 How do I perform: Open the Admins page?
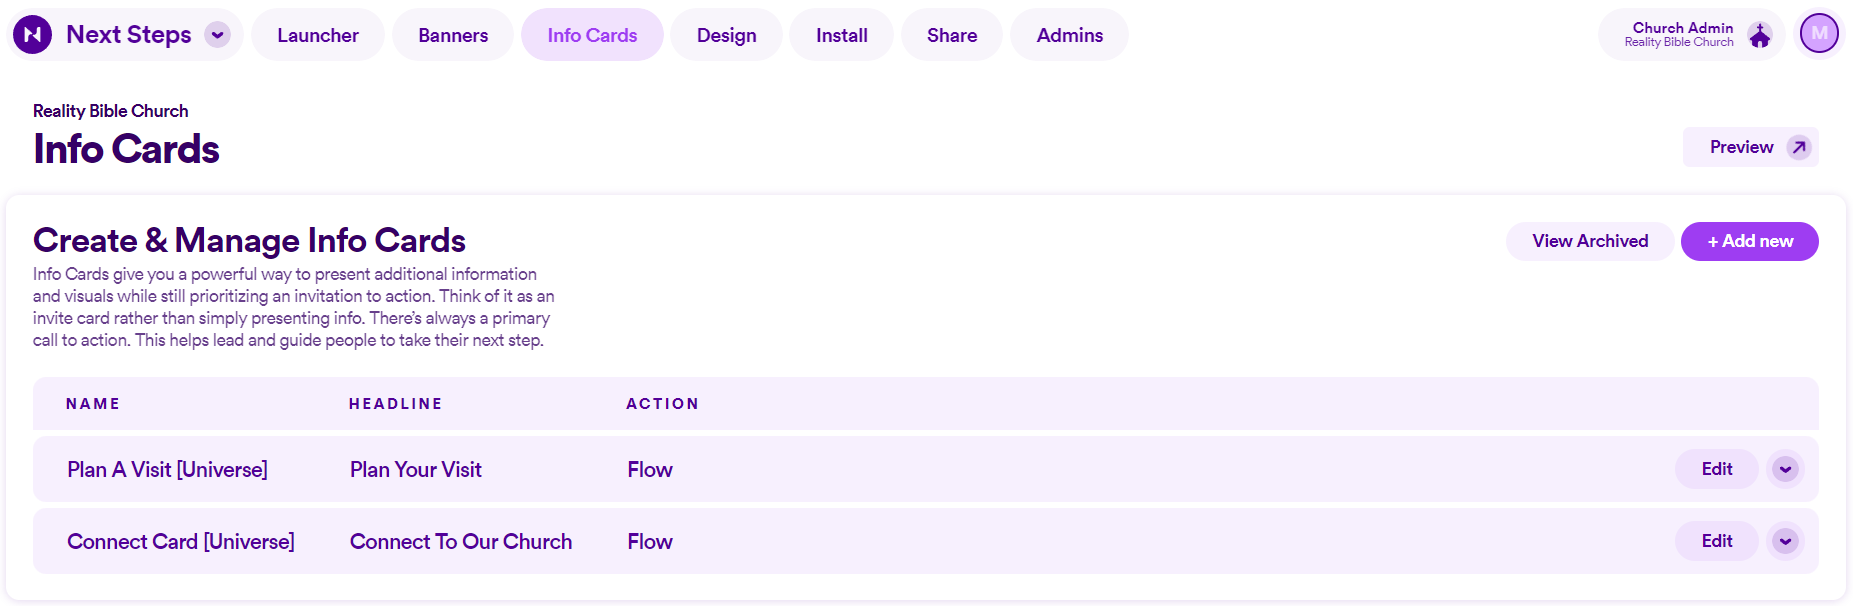1069,34
